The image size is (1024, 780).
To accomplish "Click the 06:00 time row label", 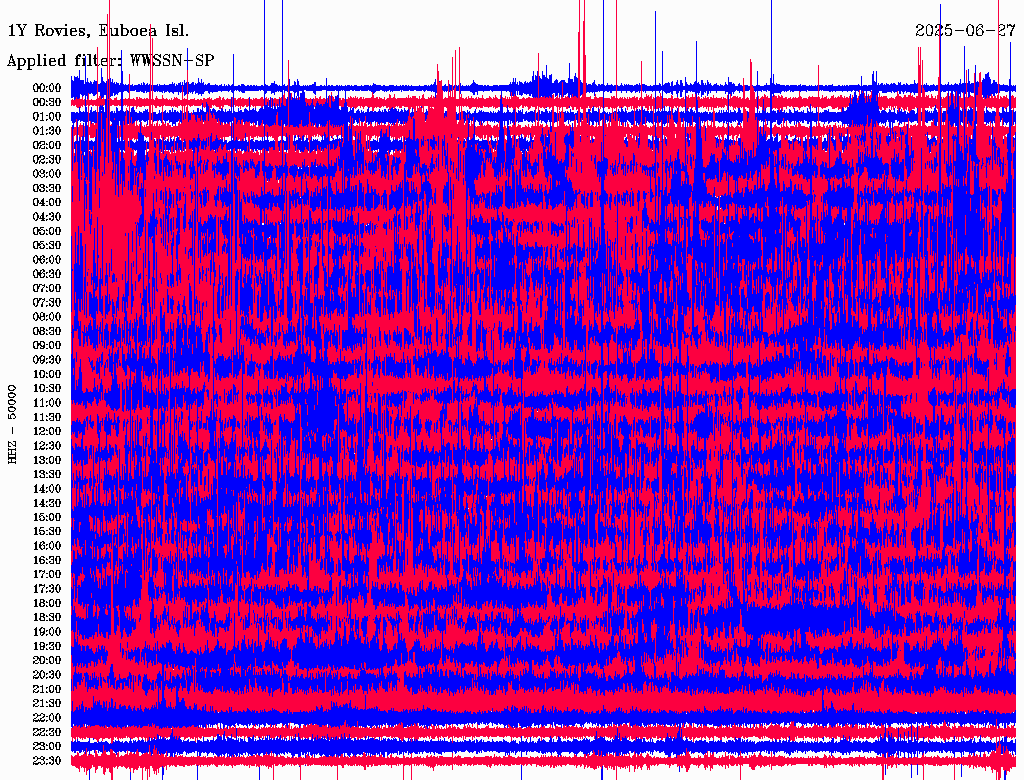I will 47,260.
